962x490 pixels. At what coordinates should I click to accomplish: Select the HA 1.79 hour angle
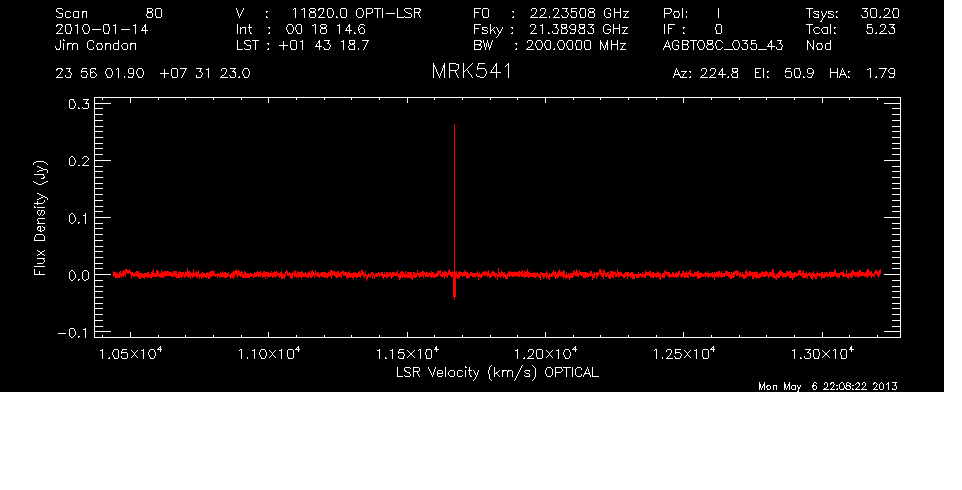[x=867, y=74]
